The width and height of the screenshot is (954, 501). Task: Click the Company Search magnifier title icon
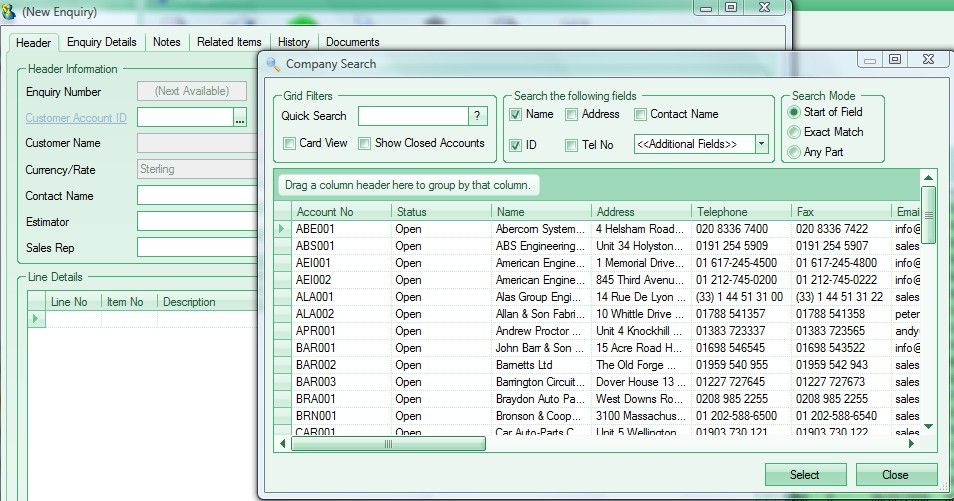point(273,64)
